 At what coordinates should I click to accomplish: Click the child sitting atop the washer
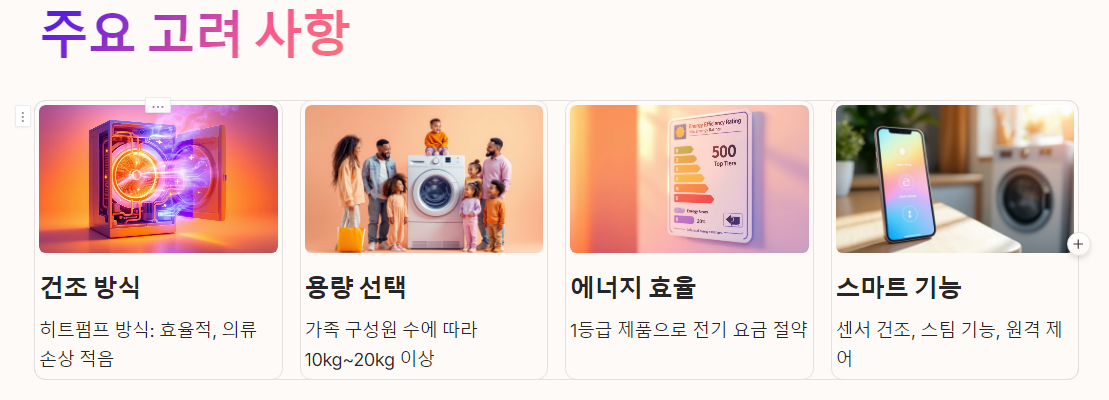436,137
